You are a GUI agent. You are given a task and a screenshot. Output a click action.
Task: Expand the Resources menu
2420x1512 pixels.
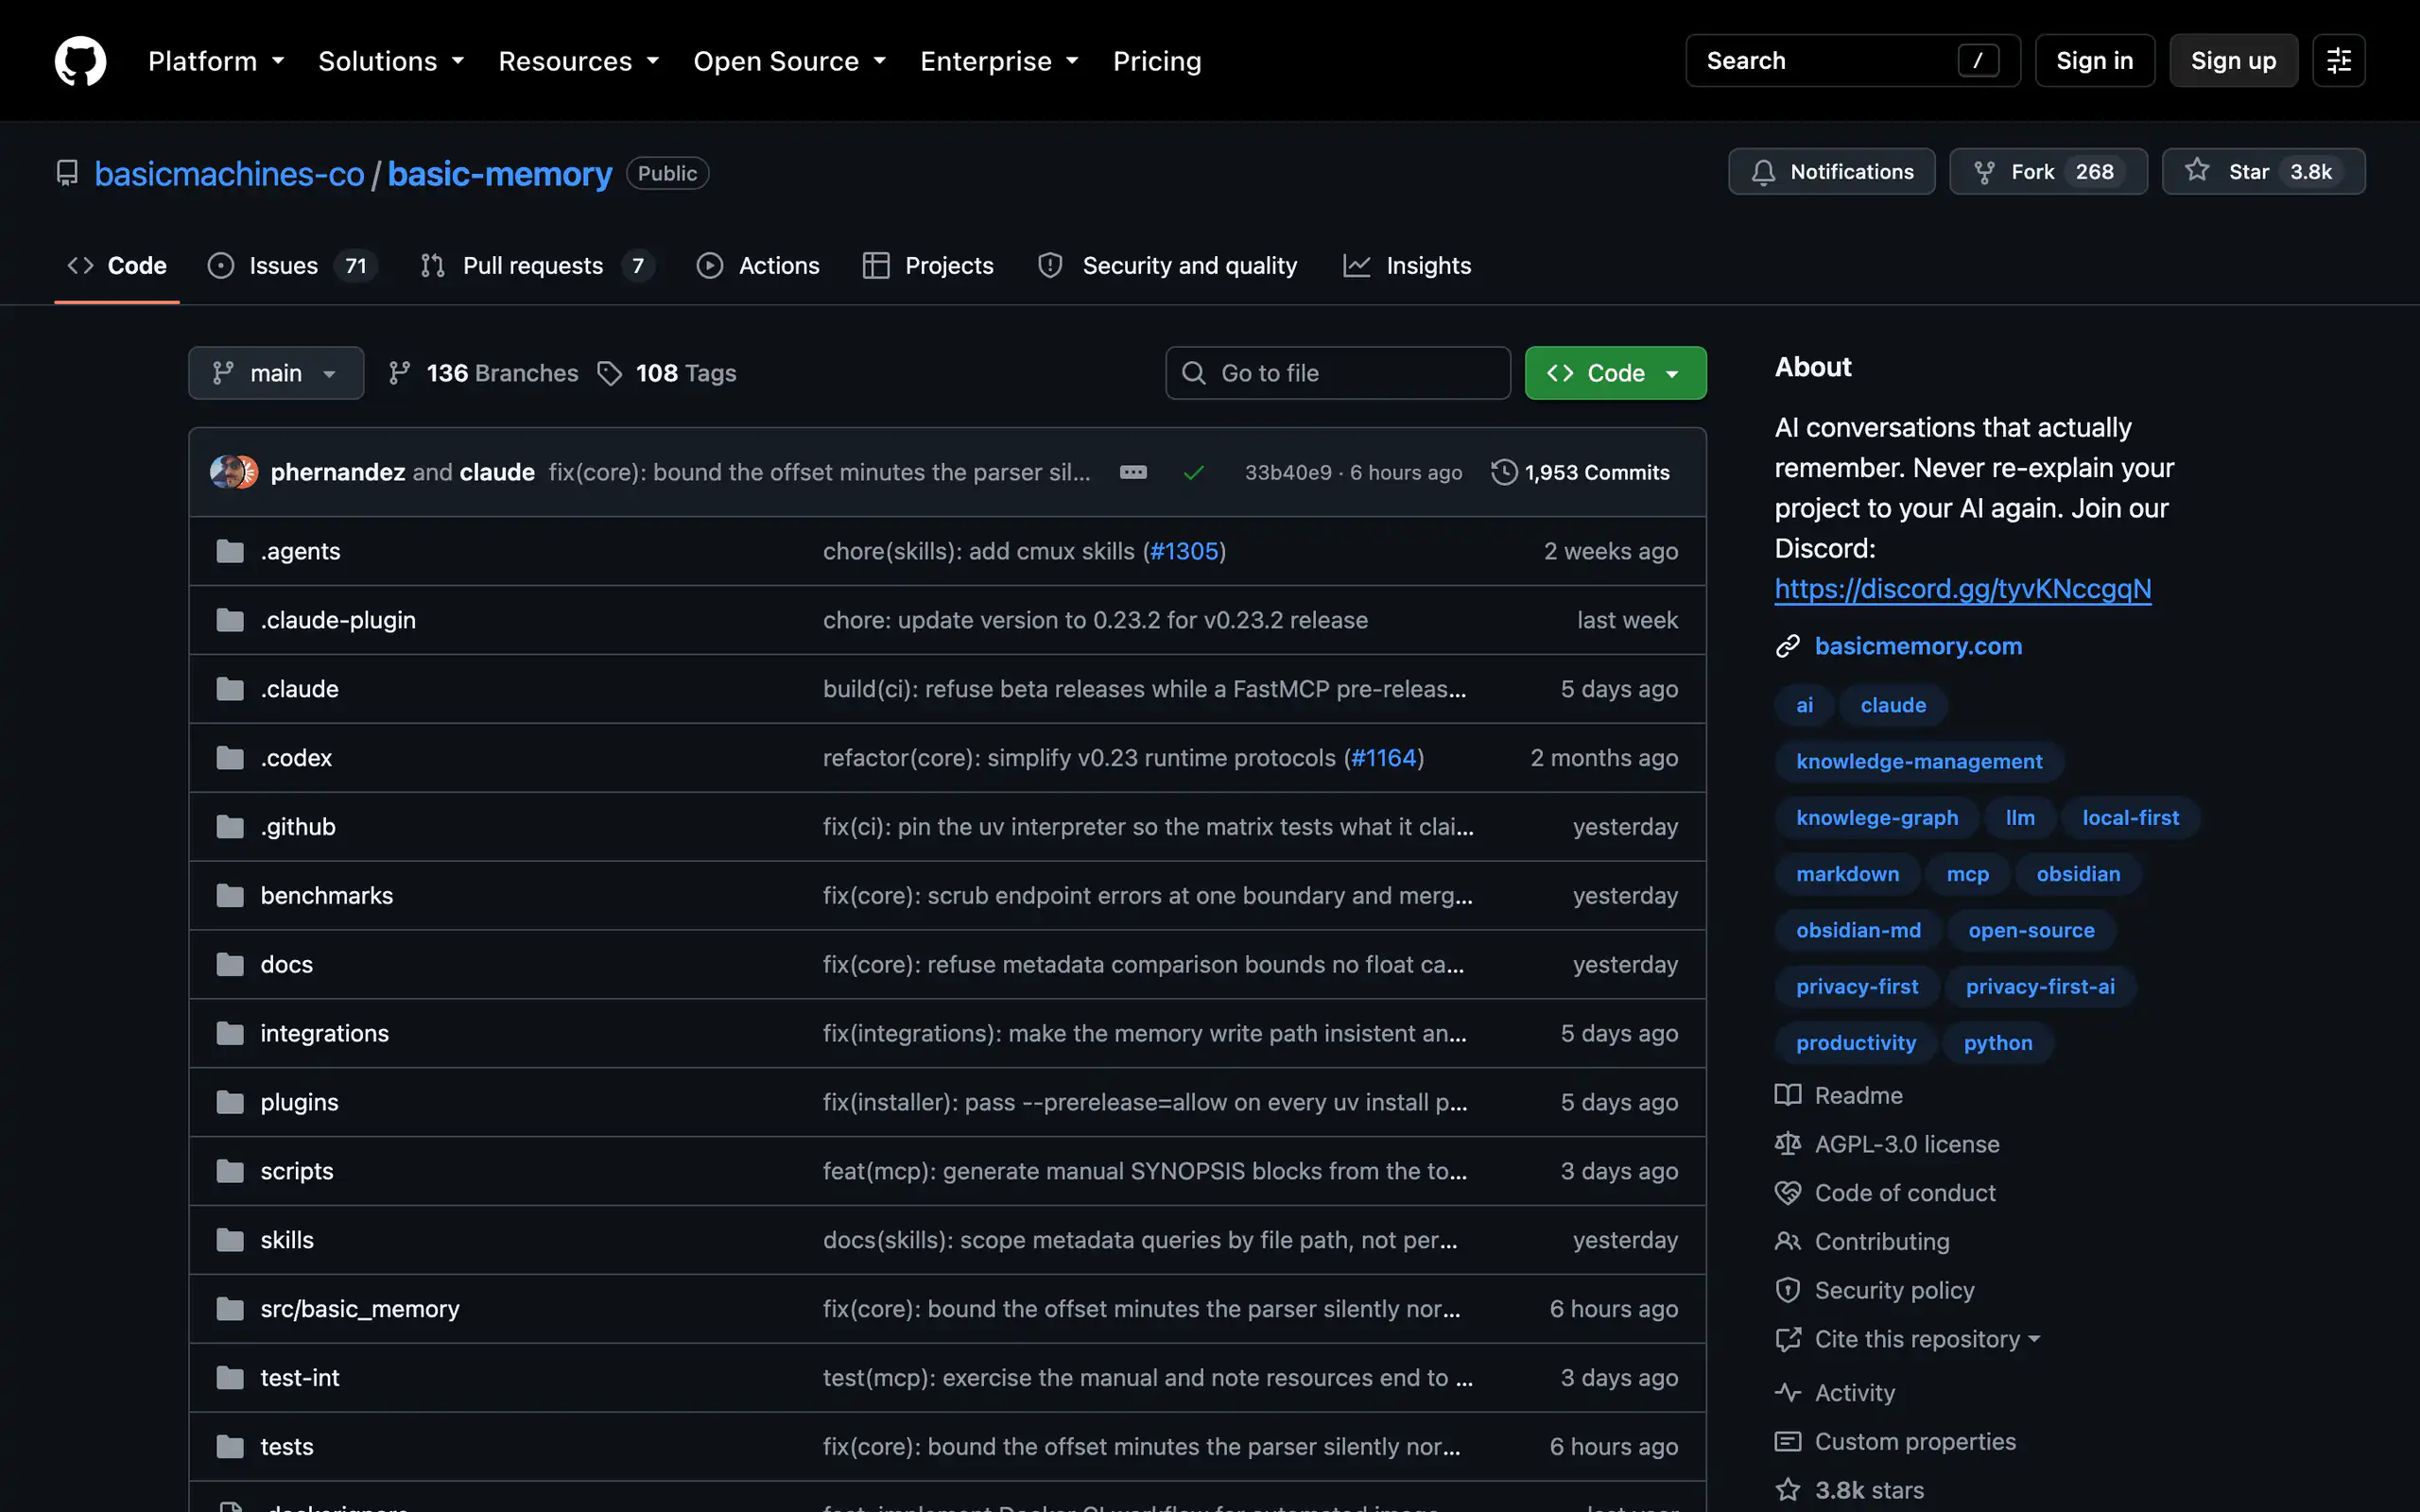pyautogui.click(x=579, y=61)
